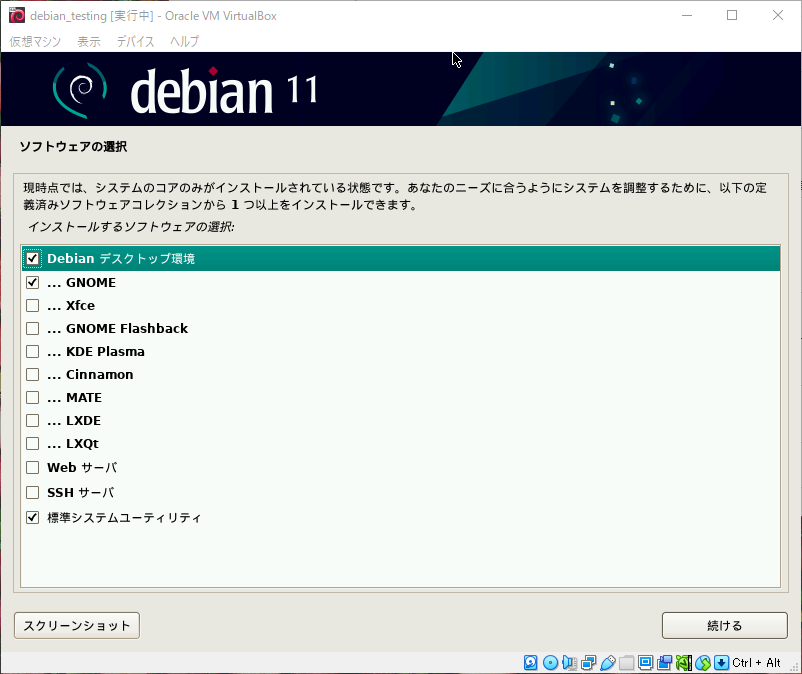
Task: Enable the Web サーバ checkbox
Action: click(33, 467)
